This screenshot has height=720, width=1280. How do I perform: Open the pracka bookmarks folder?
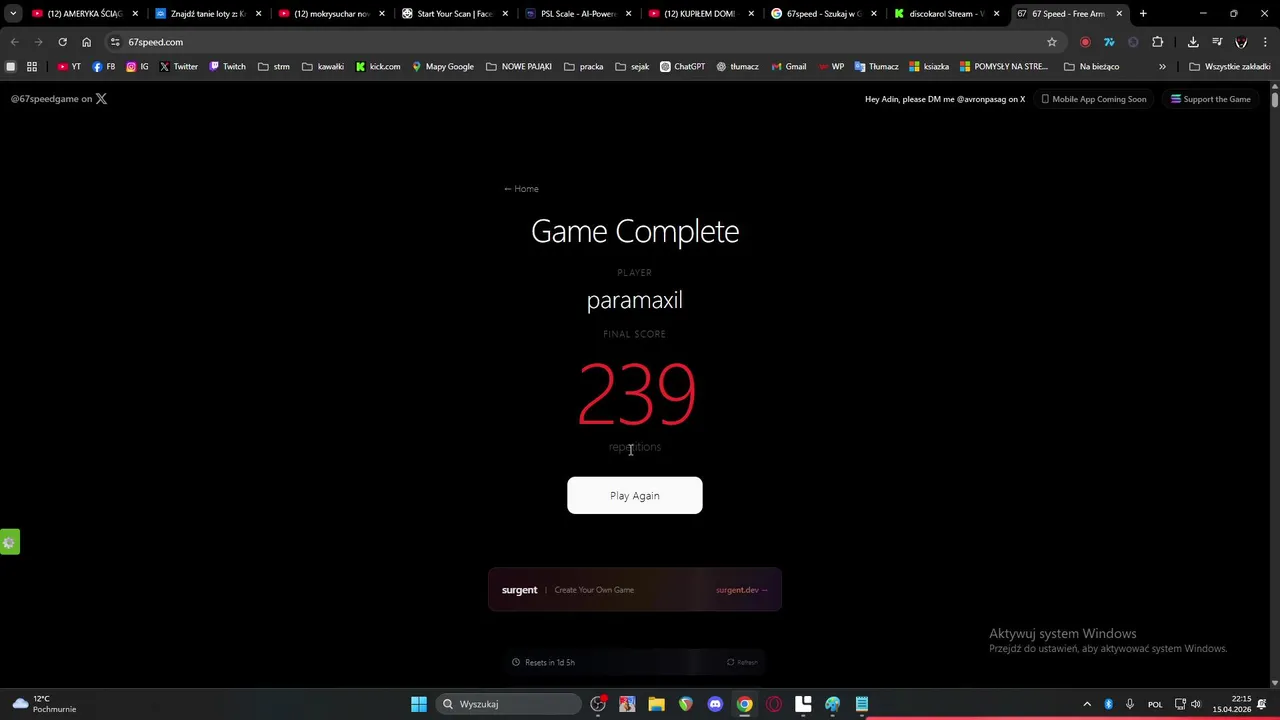coord(583,67)
